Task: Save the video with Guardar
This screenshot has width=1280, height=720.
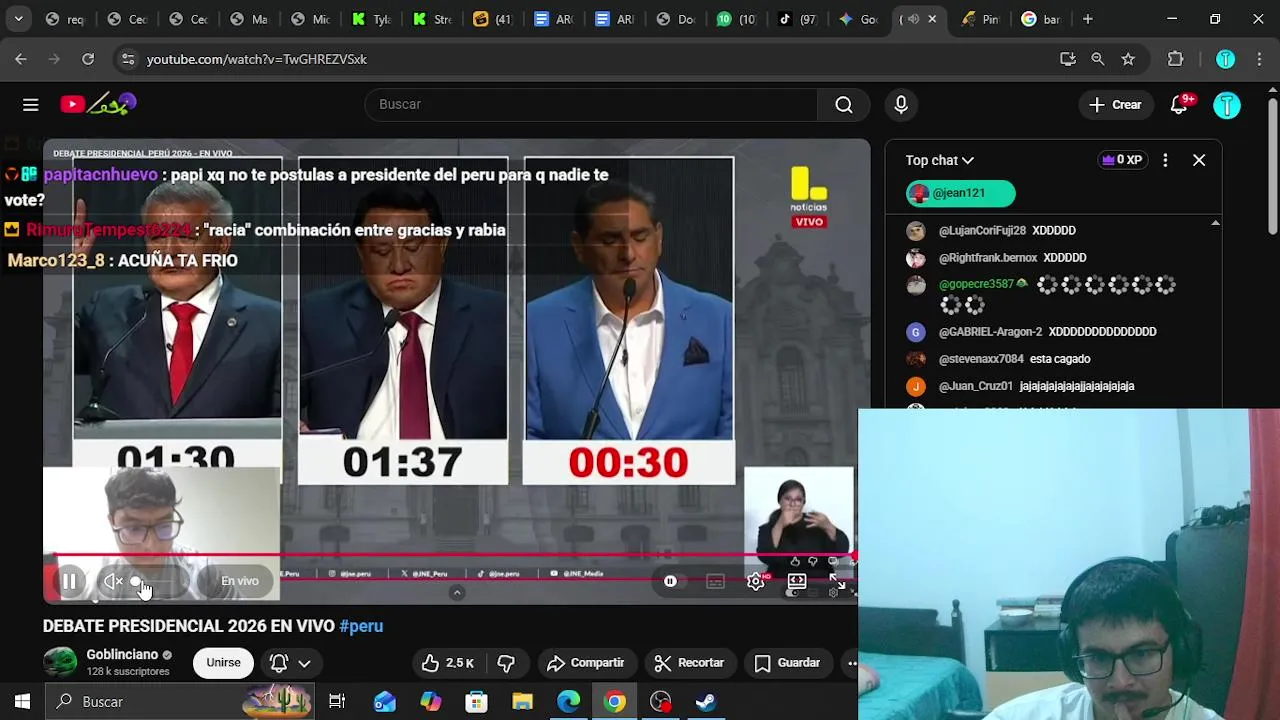Action: [x=787, y=663]
